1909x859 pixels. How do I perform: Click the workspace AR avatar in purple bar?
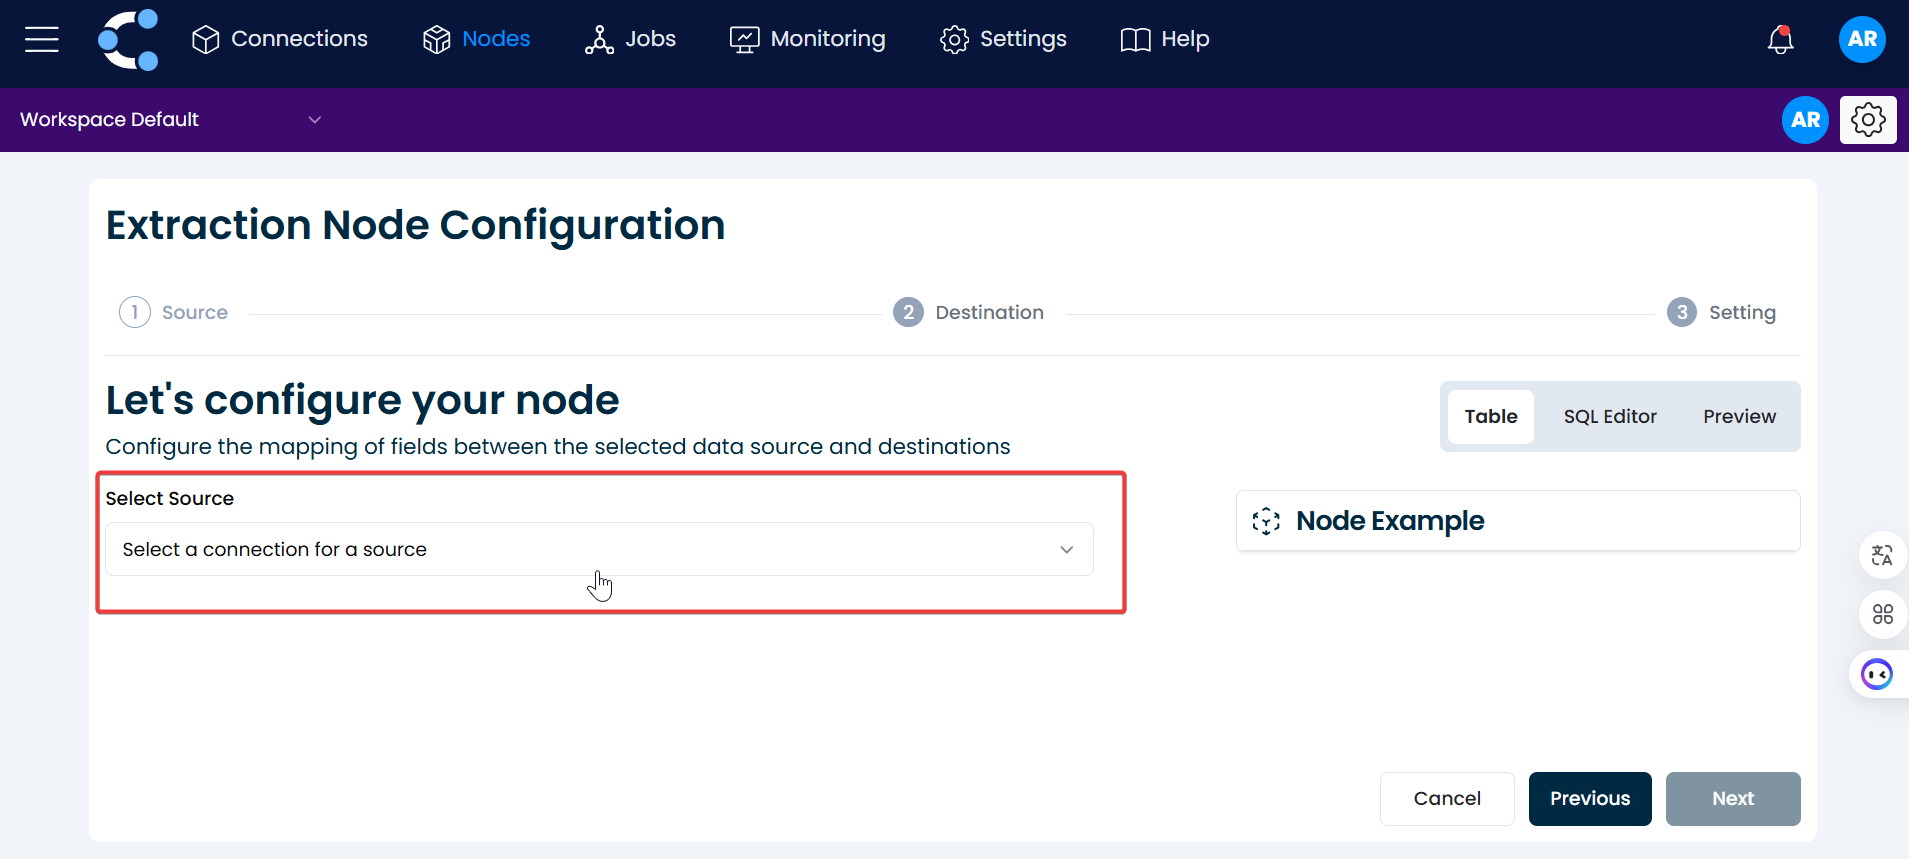click(1804, 120)
